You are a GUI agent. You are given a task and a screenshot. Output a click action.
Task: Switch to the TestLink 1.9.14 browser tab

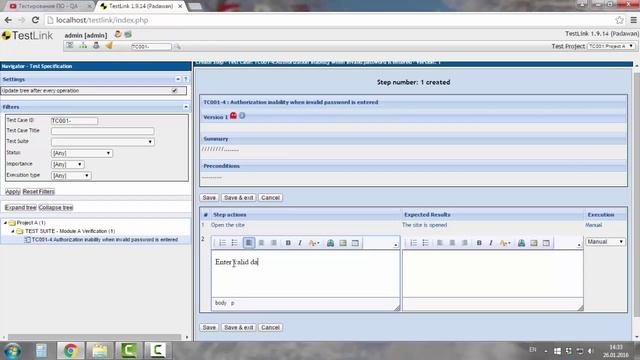click(140, 6)
